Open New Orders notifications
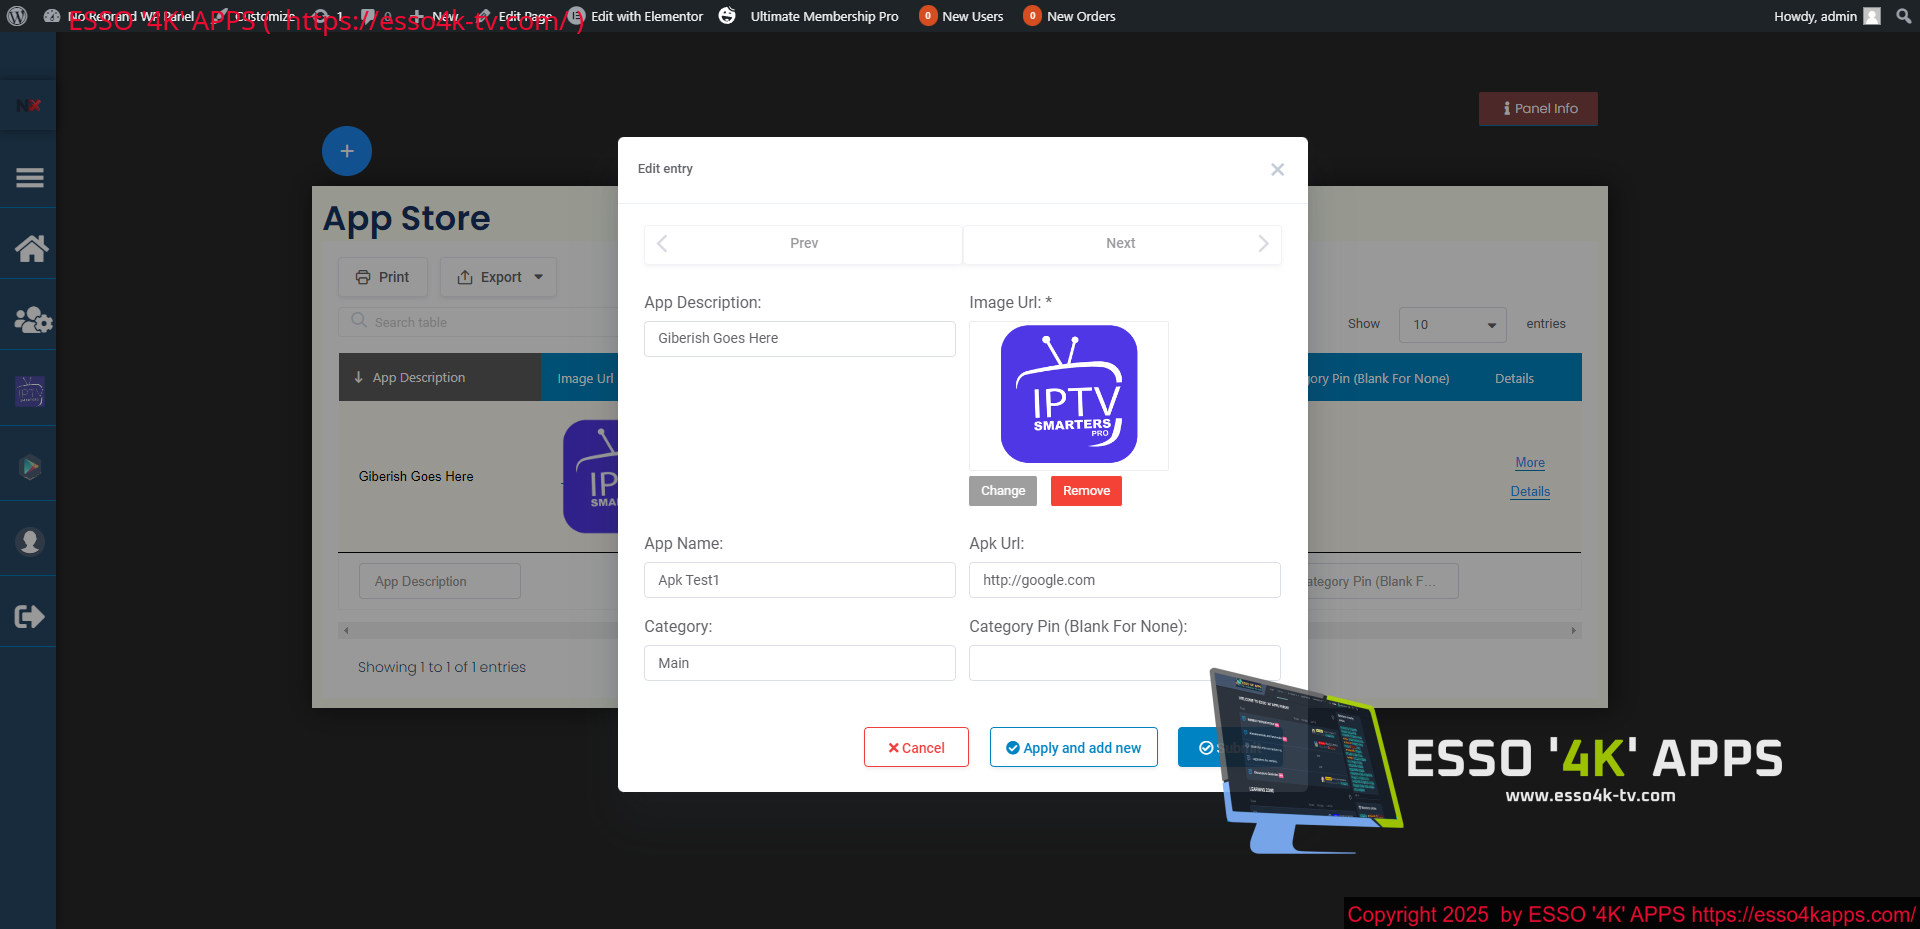The height and width of the screenshot is (929, 1920). (1069, 16)
